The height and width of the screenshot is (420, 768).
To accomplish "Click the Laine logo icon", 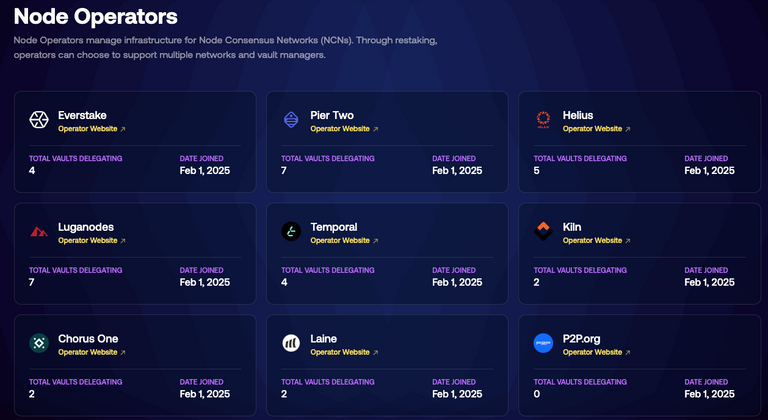I will pos(291,344).
